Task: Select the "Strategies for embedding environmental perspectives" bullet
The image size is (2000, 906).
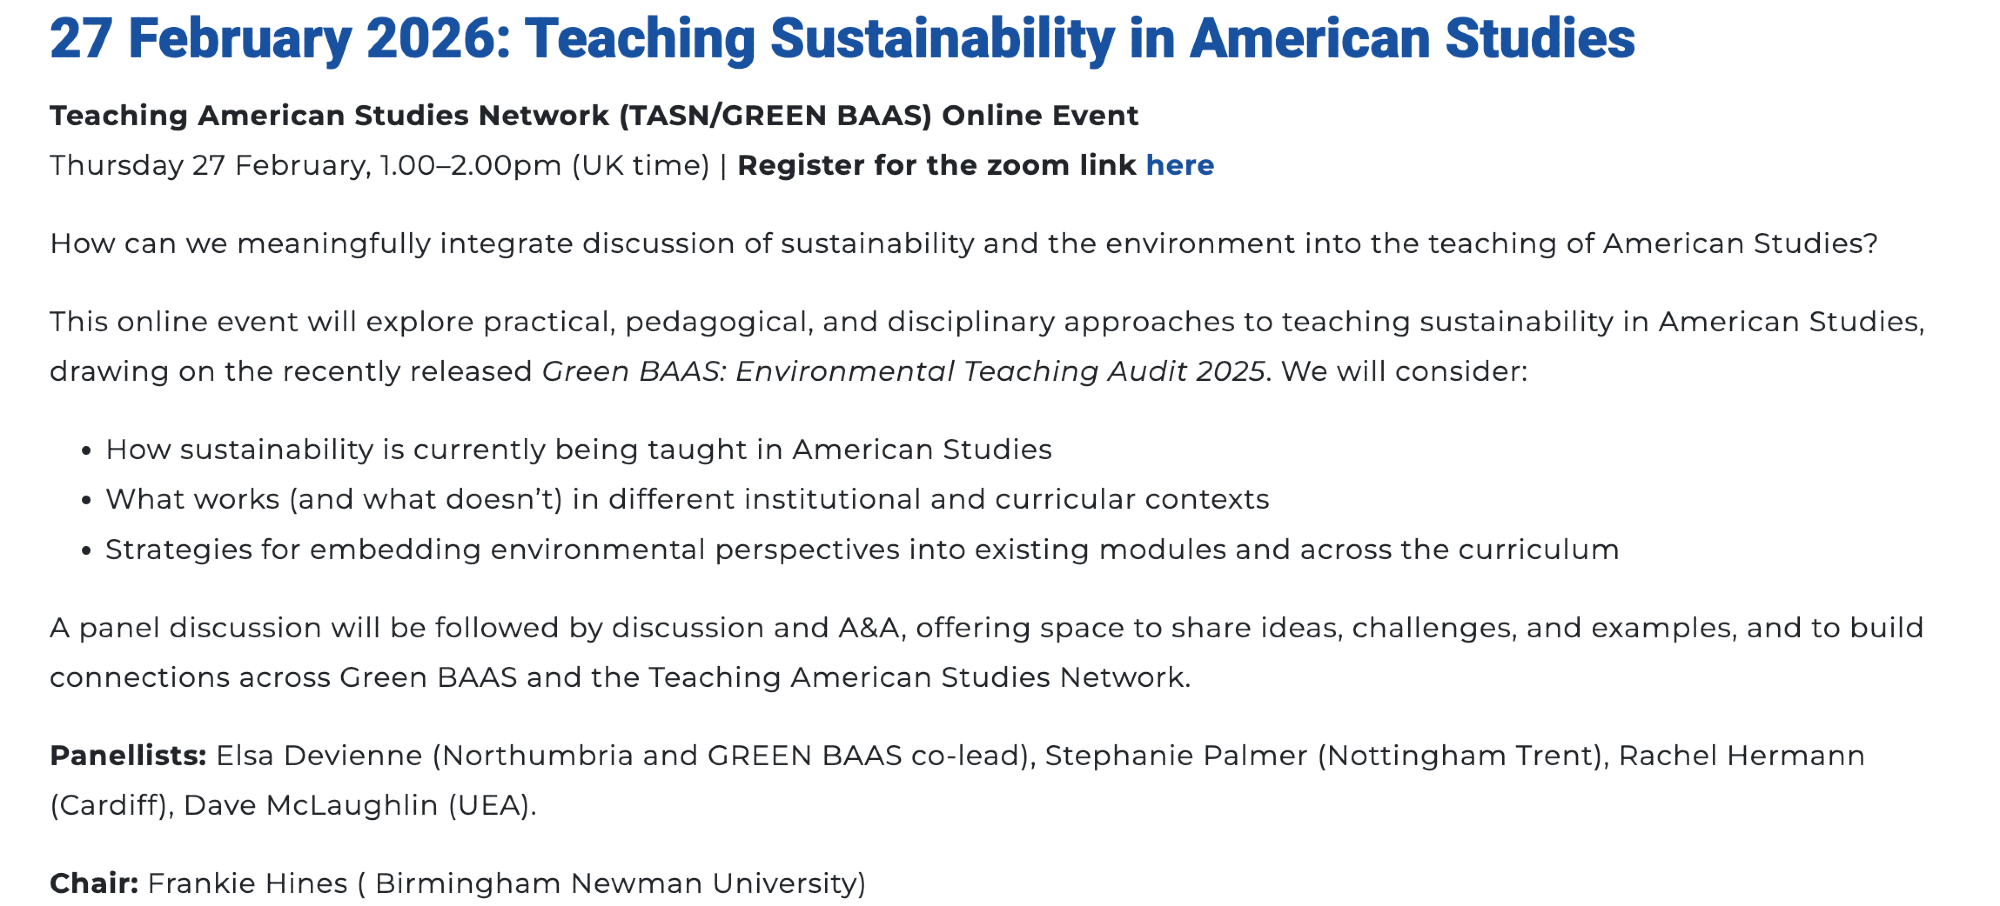Action: [861, 550]
